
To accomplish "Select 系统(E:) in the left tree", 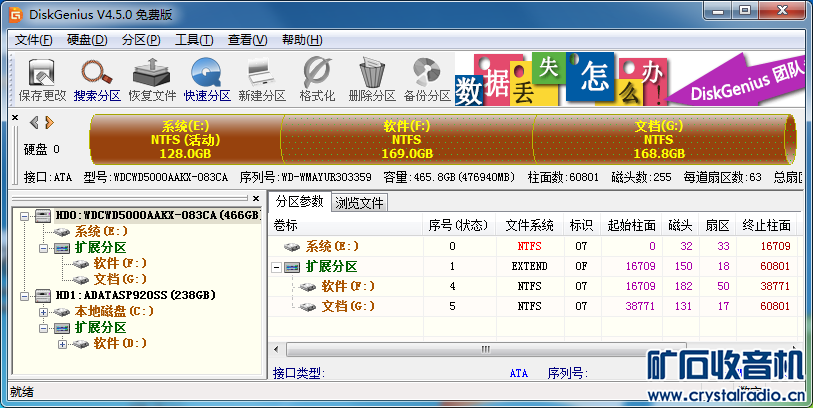I will [x=101, y=231].
